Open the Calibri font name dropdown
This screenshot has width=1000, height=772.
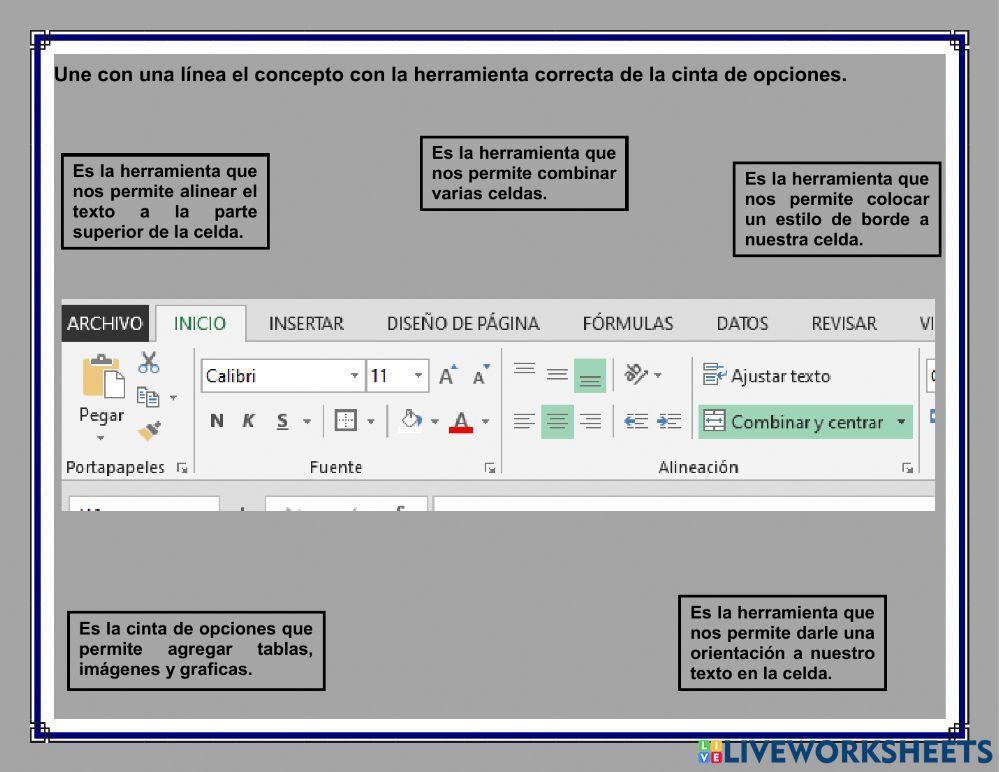354,376
